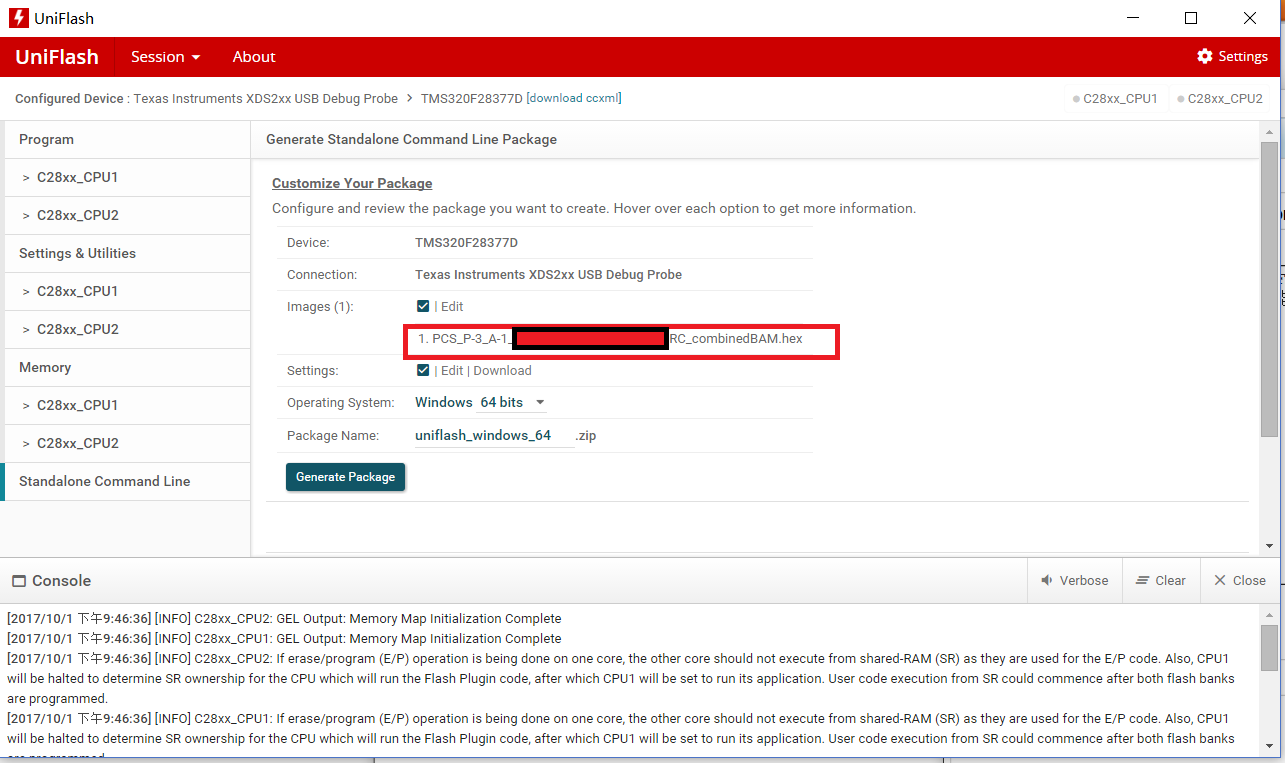Clear the console output

coord(1160,581)
